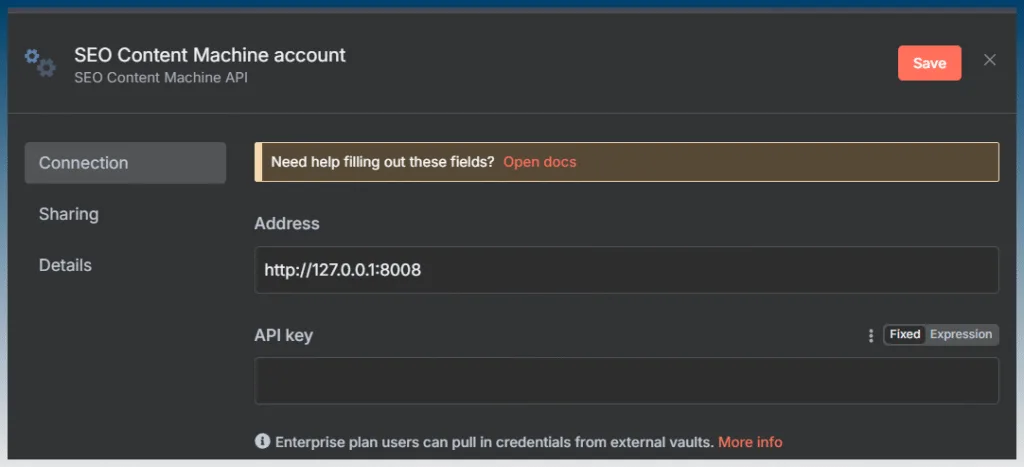Screen dimensions: 1024x467
Task: Open docs link in help banner
Action: pyautogui.click(x=539, y=162)
